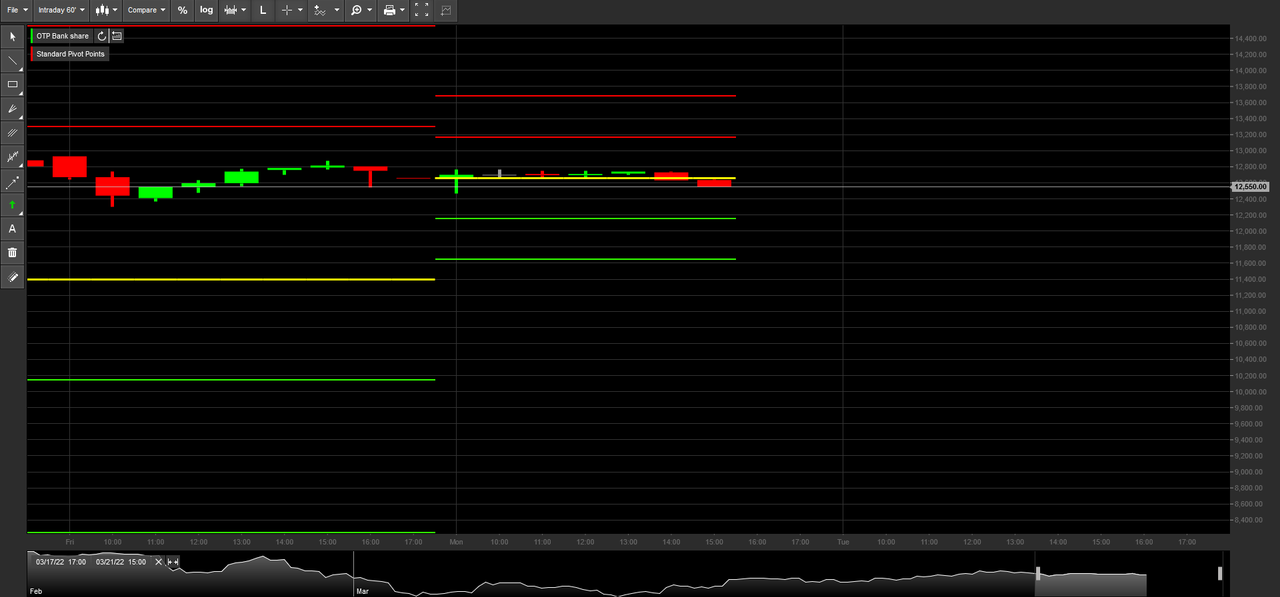Screen dimensions: 1280x597
Task: Click the Standard Pivot Points legend label
Action: coord(70,54)
